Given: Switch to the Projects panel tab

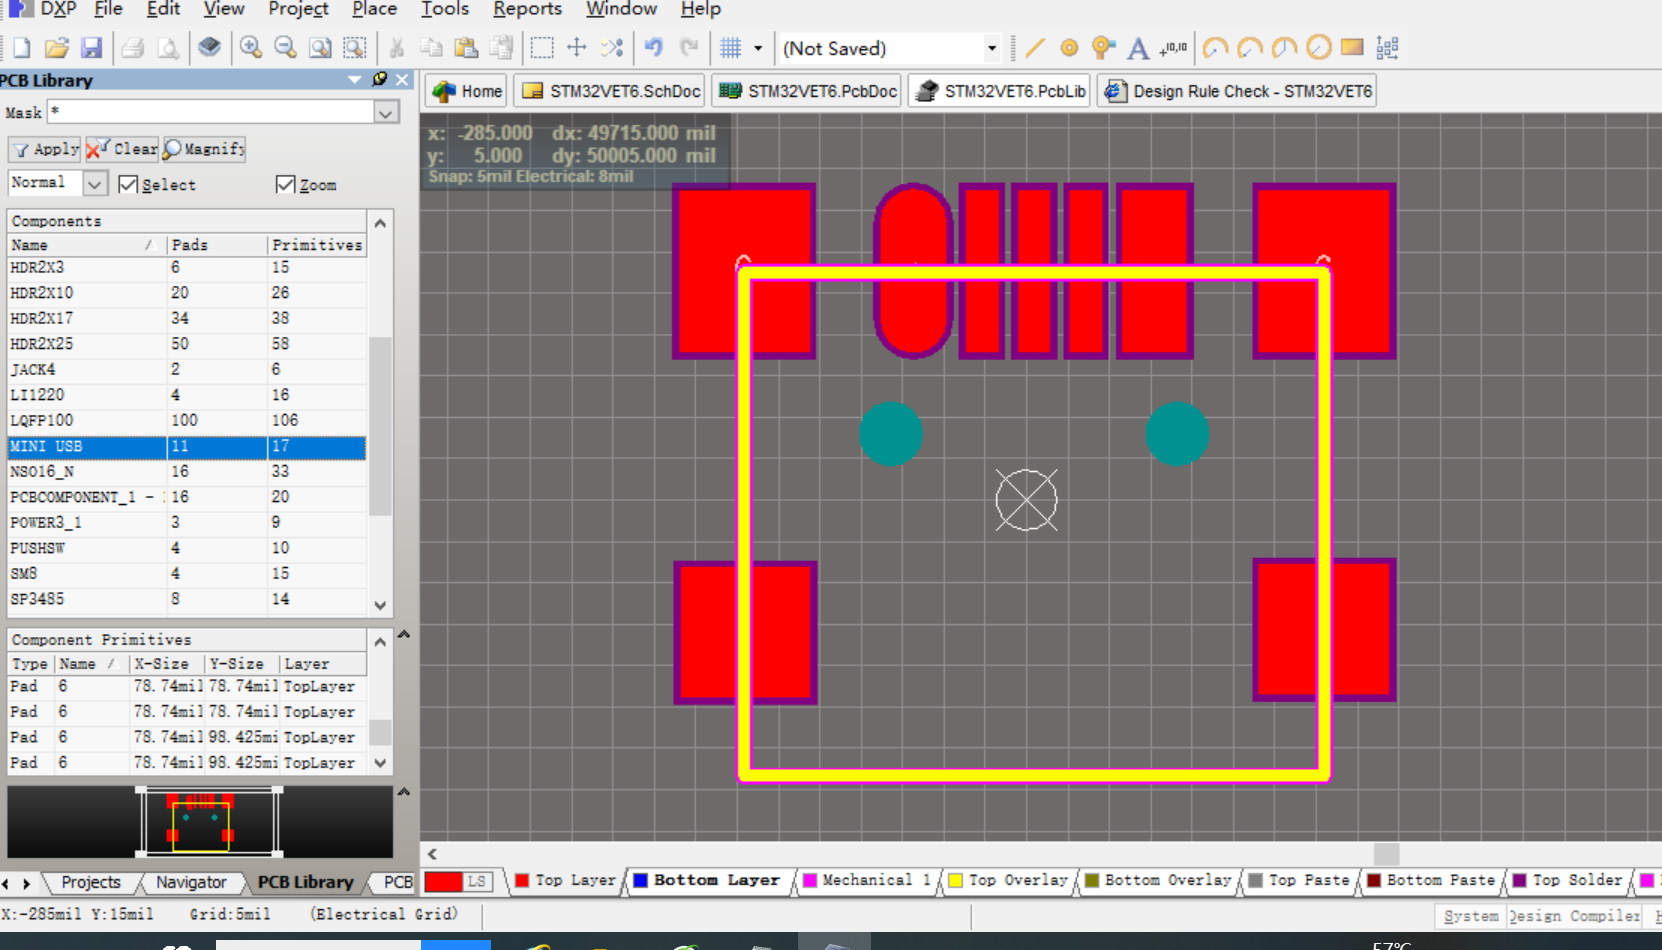Looking at the screenshot, I should coord(91,882).
